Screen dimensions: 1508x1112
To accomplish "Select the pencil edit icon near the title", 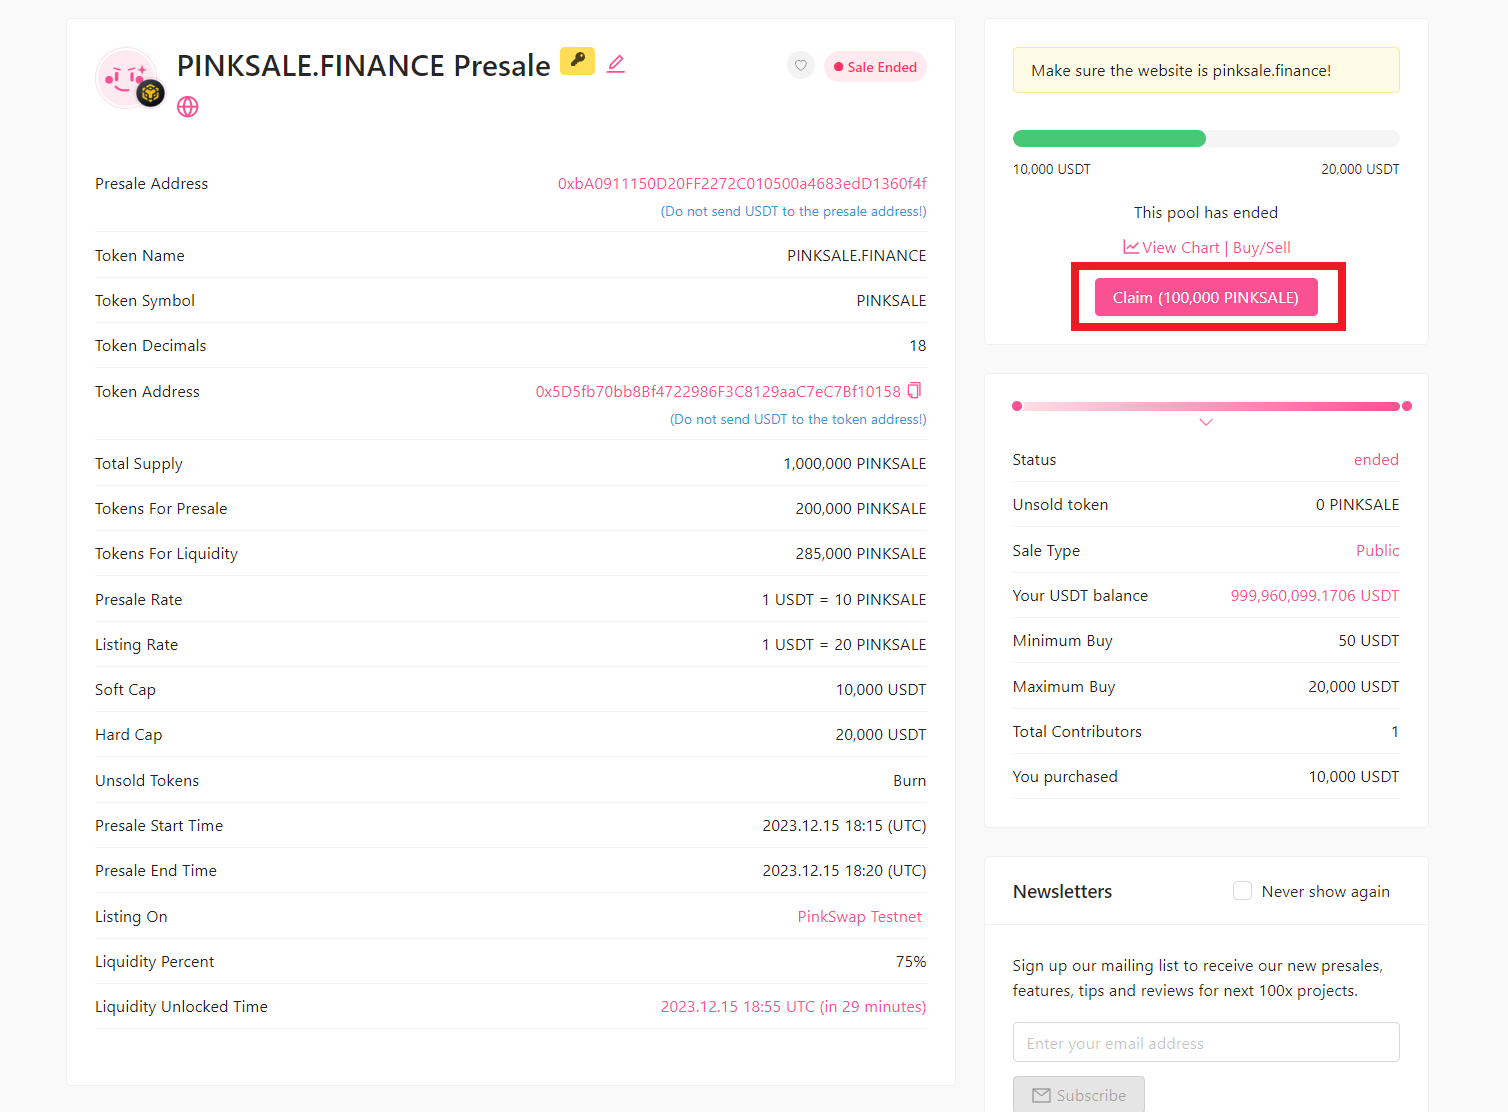I will click(x=615, y=63).
